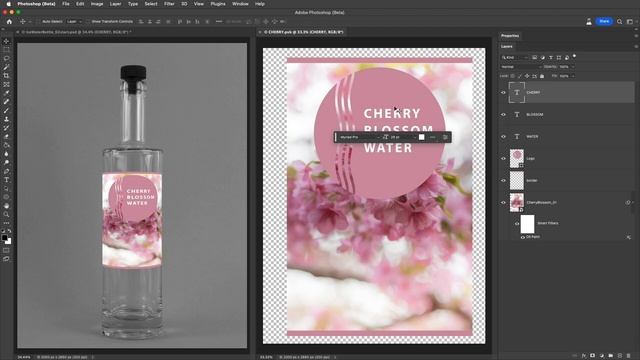Open the Layers panel options menu

[636, 47]
